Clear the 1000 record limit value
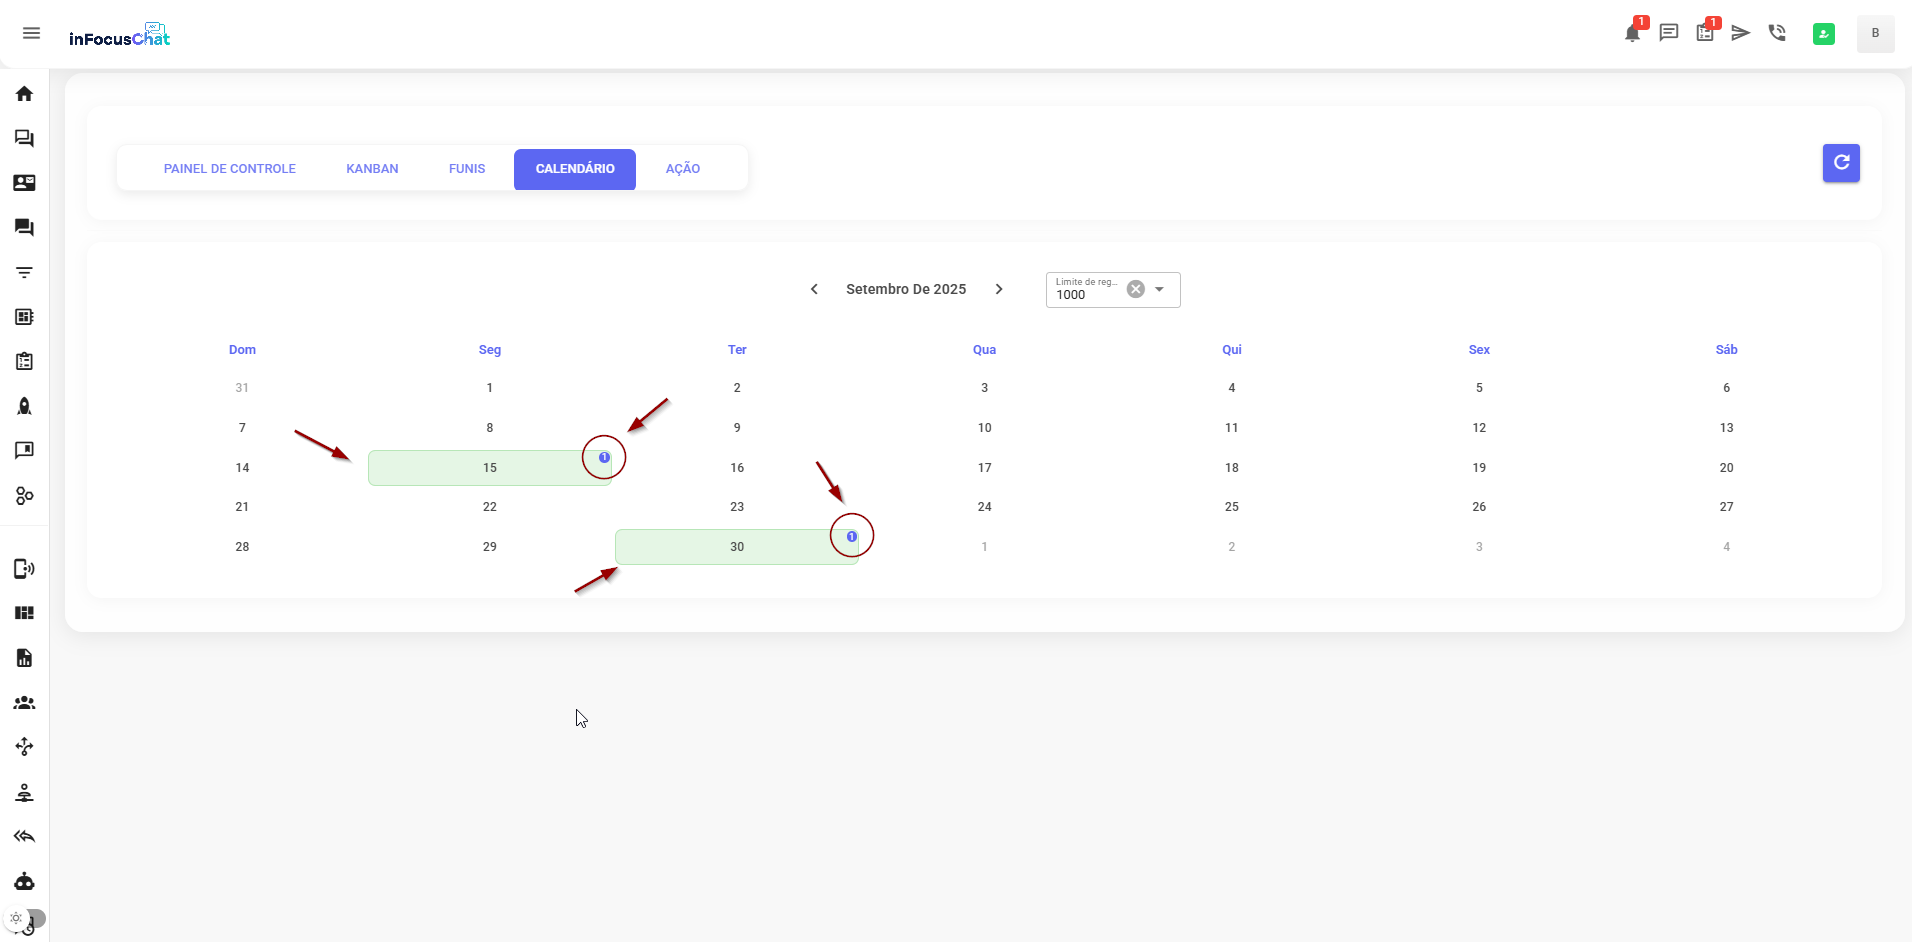The image size is (1912, 942). coord(1136,289)
